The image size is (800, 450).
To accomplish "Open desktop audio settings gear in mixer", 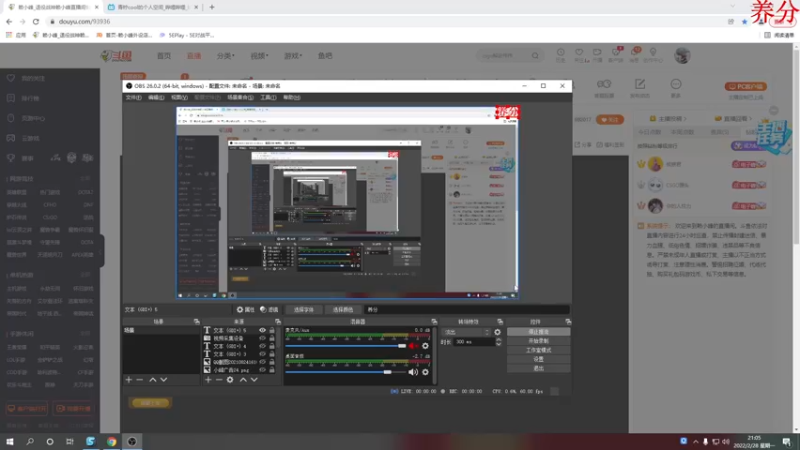I will (x=425, y=372).
